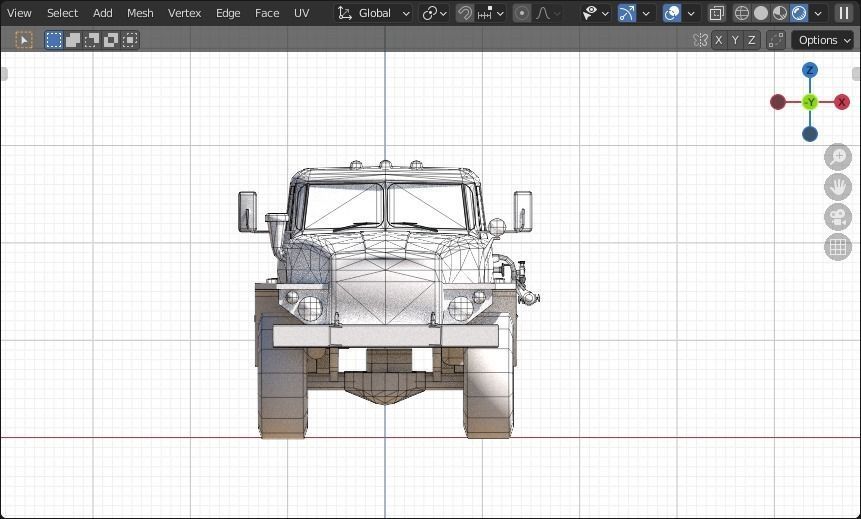Click the pan view hand icon
Screen dimensions: 861x519
(x=838, y=187)
